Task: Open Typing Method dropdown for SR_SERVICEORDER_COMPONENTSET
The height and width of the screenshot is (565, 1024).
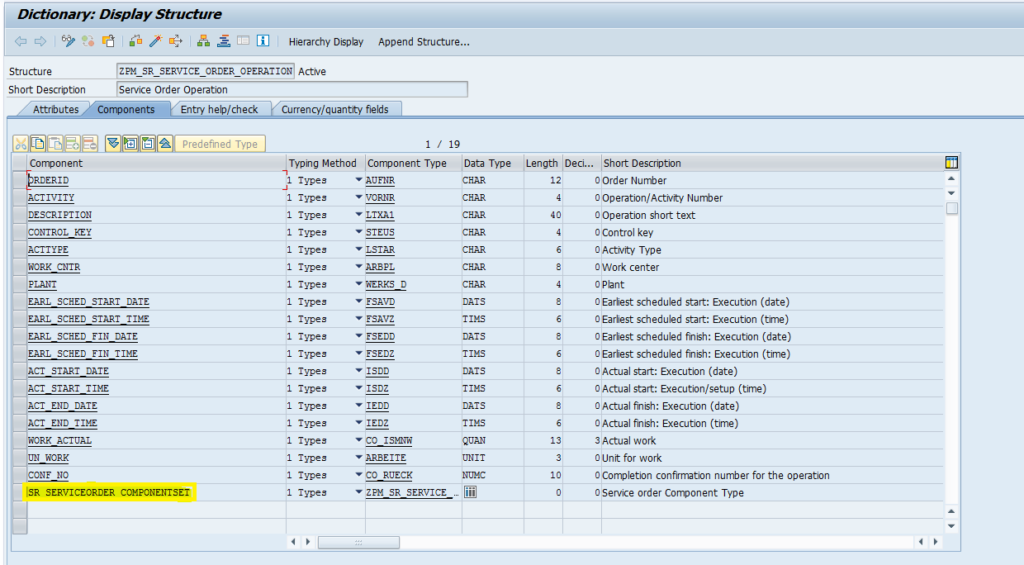Action: point(359,492)
